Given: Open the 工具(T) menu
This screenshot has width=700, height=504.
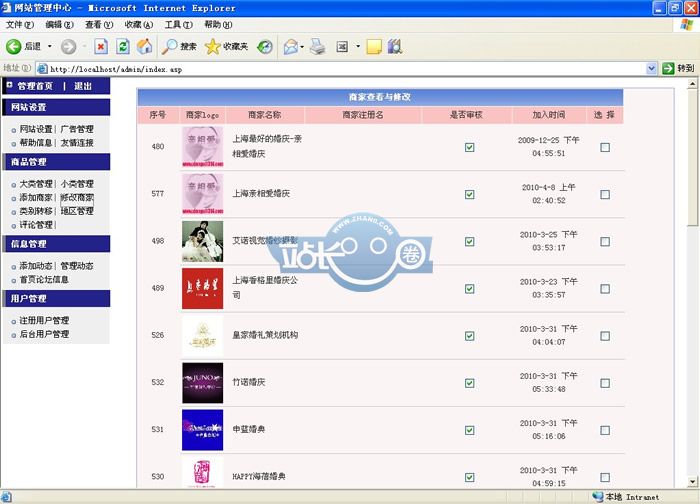Looking at the screenshot, I should [179, 25].
